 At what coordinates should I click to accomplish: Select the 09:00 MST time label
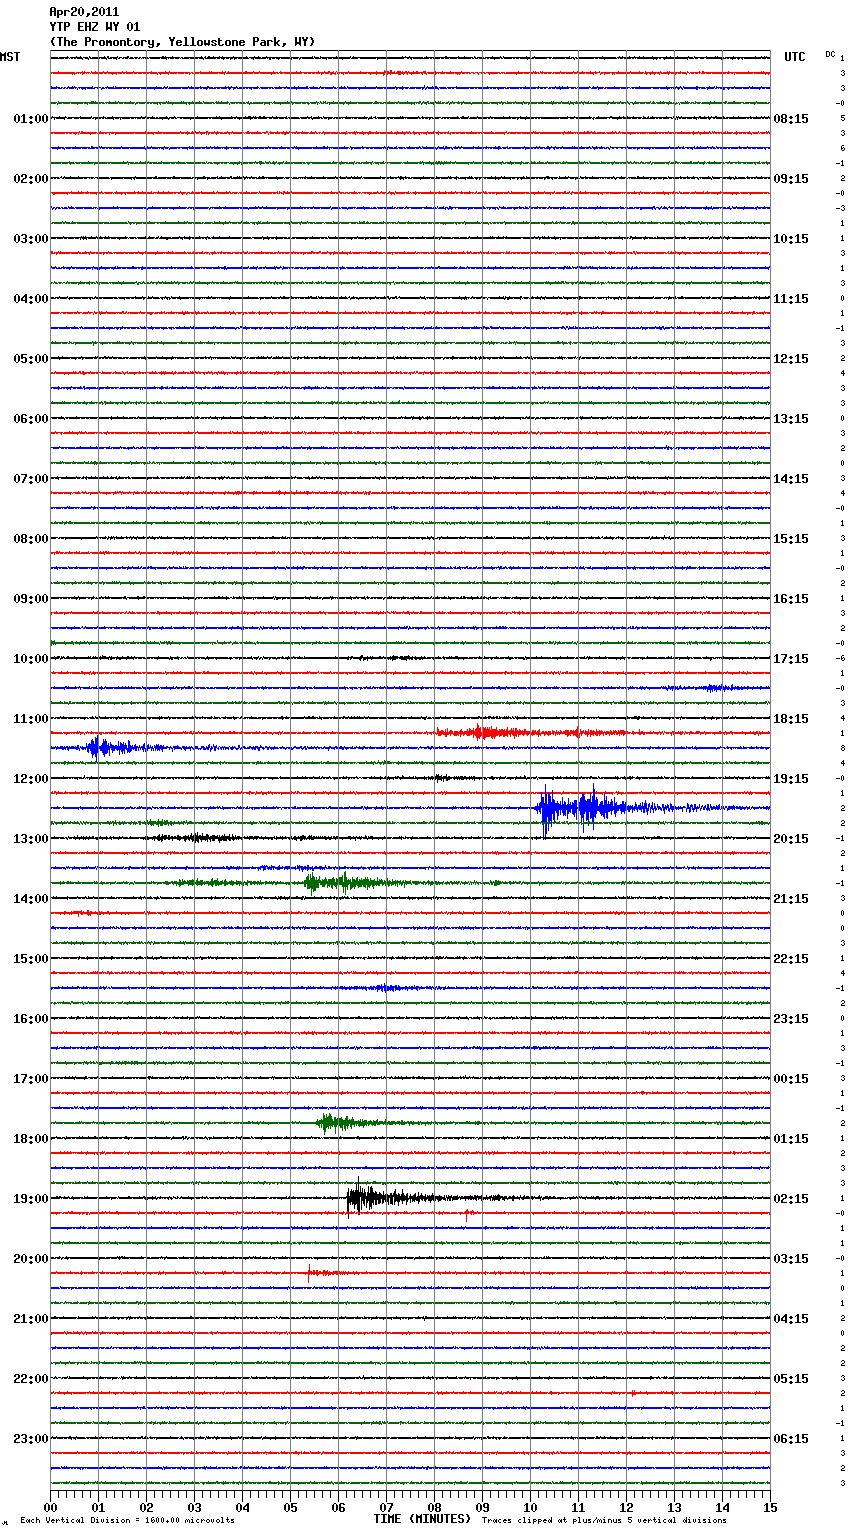pos(31,599)
